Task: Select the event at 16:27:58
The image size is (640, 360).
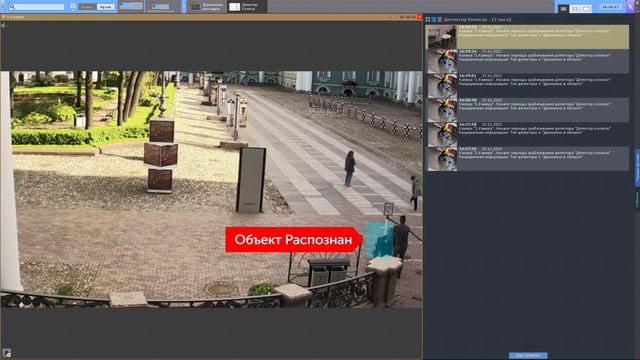Action: pyautogui.click(x=527, y=134)
